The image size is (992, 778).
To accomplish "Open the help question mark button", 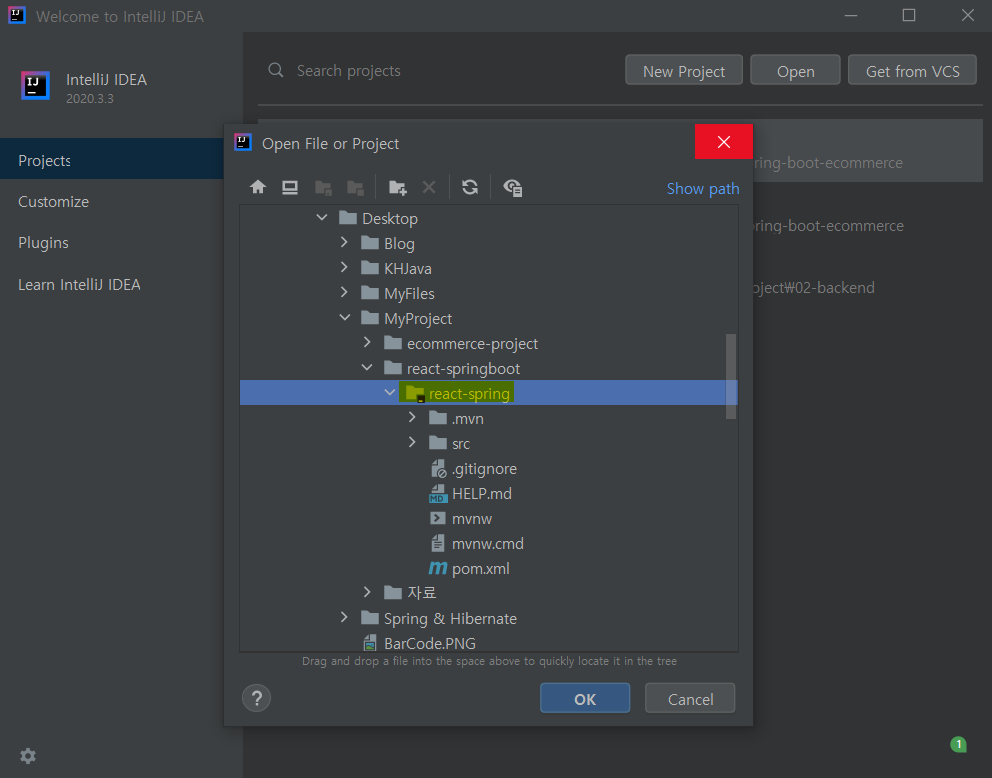I will pyautogui.click(x=256, y=698).
